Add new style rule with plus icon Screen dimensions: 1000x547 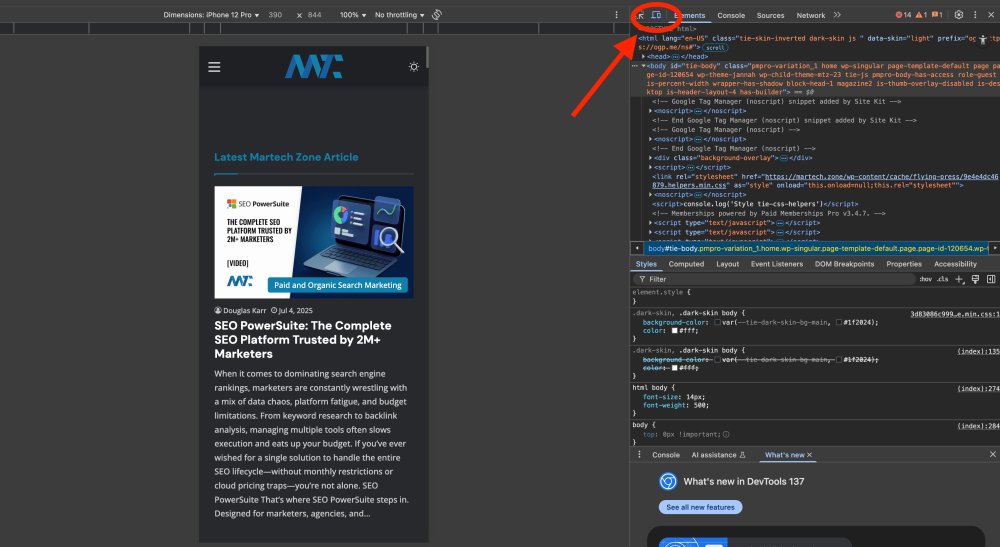[959, 279]
